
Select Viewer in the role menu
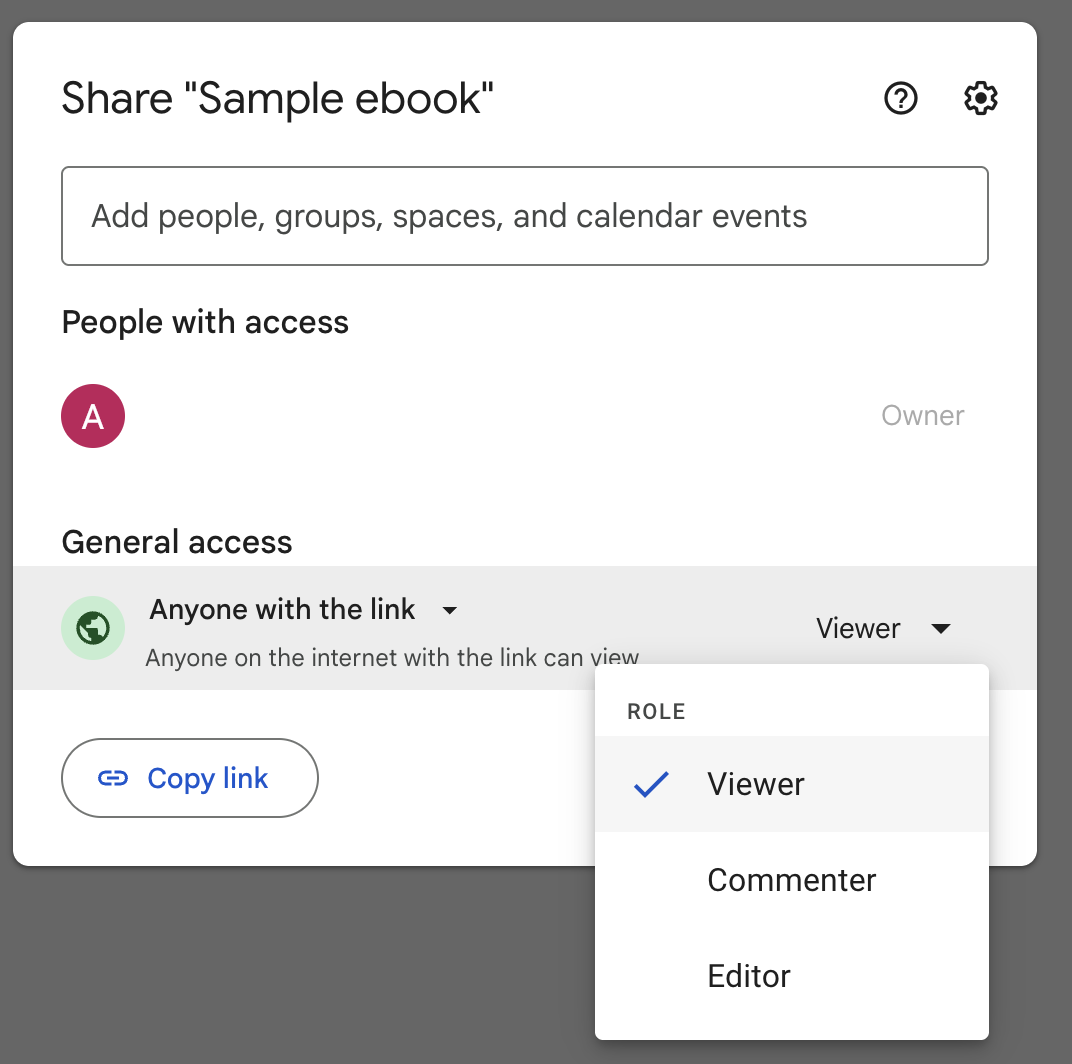pyautogui.click(x=756, y=785)
